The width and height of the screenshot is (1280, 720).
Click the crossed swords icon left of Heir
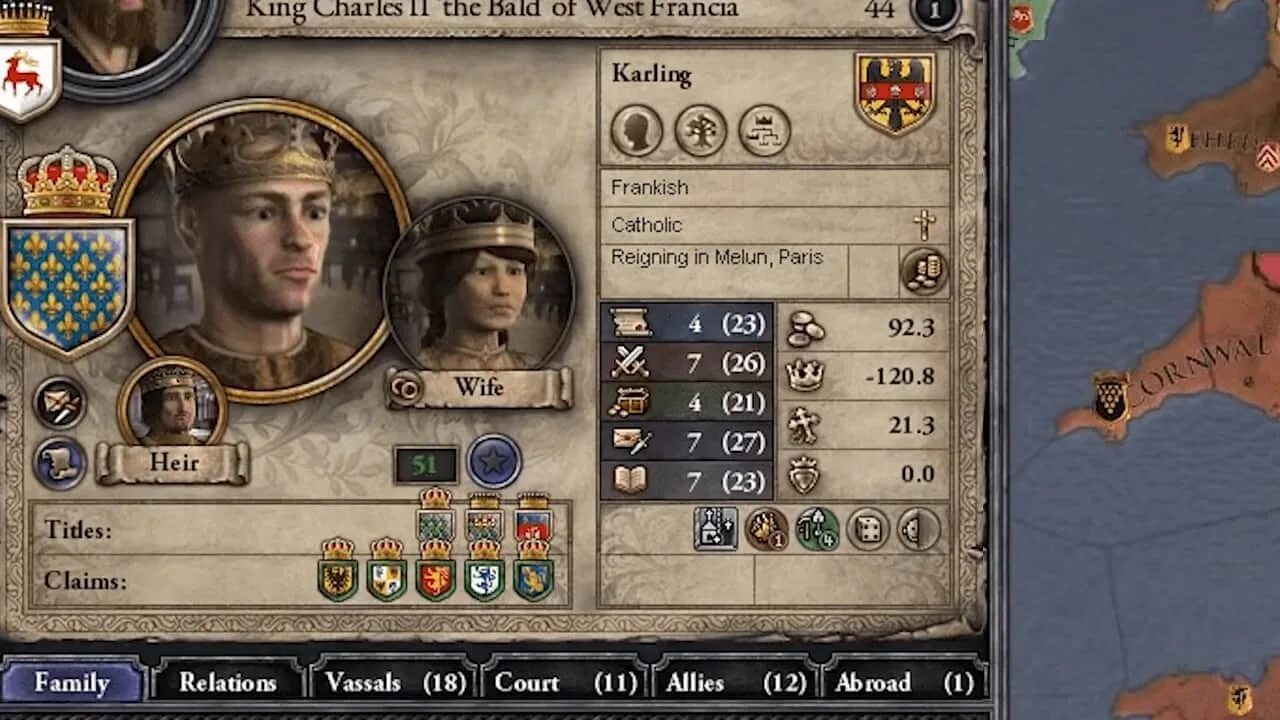click(60, 403)
